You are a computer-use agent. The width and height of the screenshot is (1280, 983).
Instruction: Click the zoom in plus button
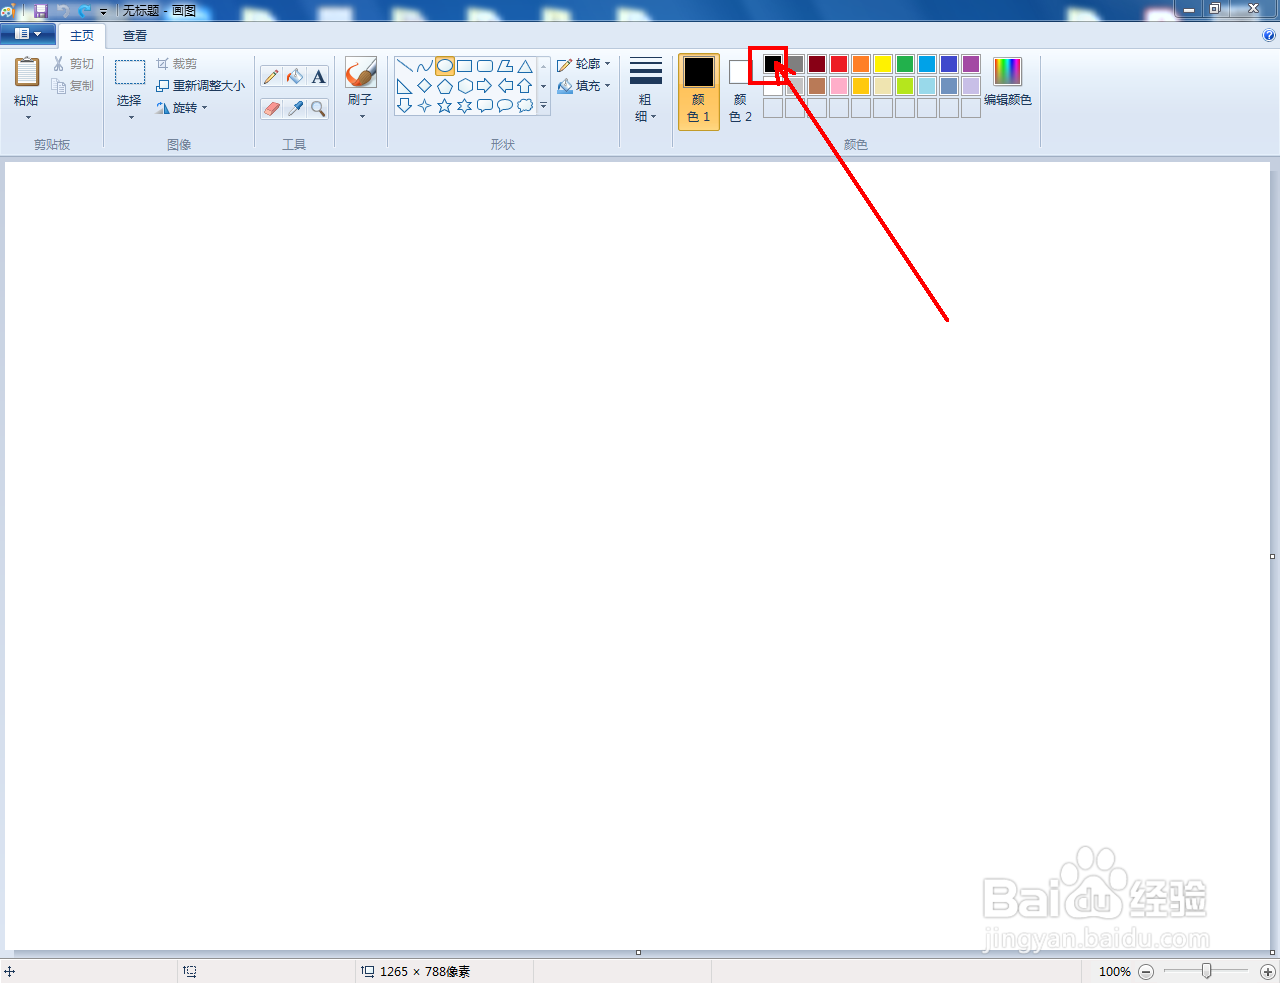pos(1268,972)
